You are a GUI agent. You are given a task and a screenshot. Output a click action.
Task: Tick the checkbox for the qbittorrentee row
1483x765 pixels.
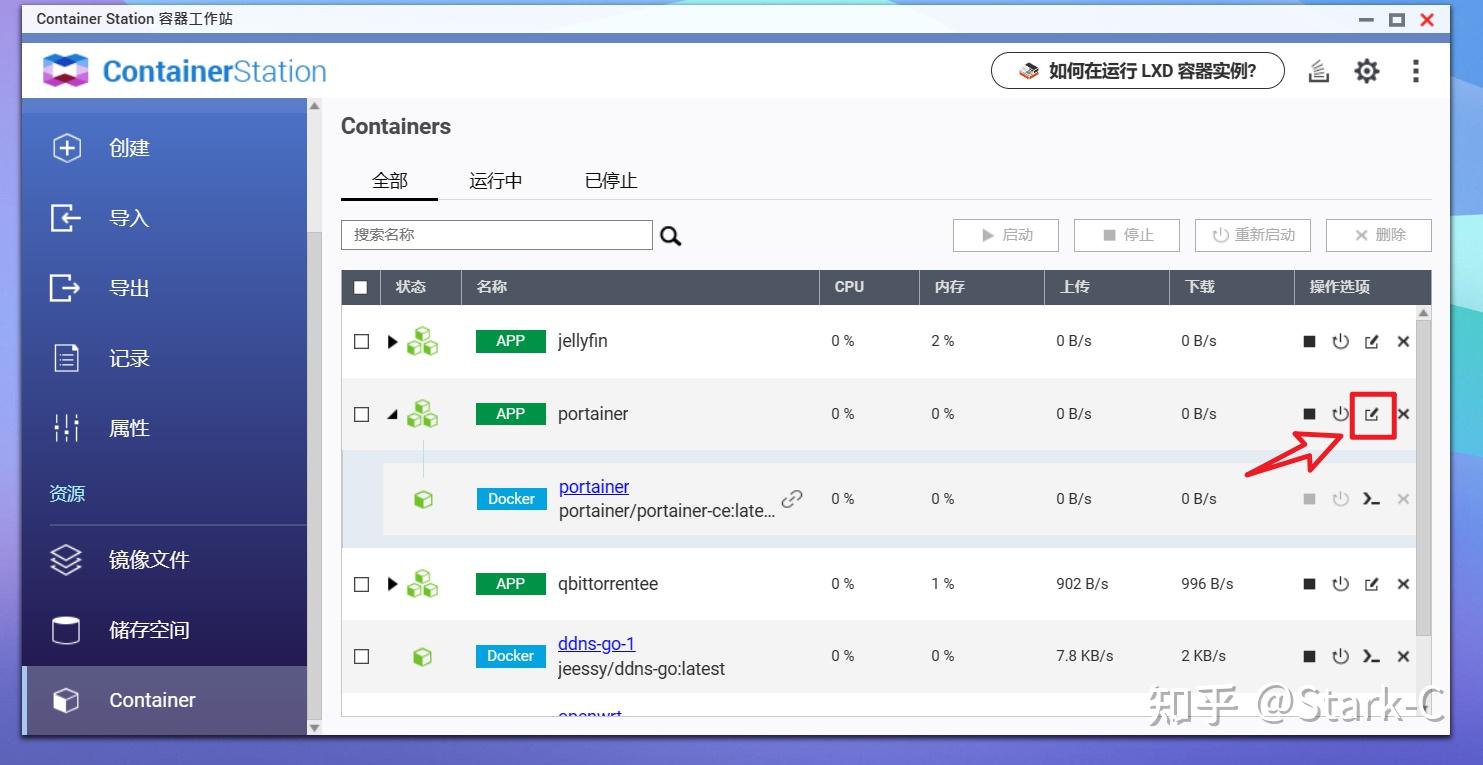click(361, 583)
